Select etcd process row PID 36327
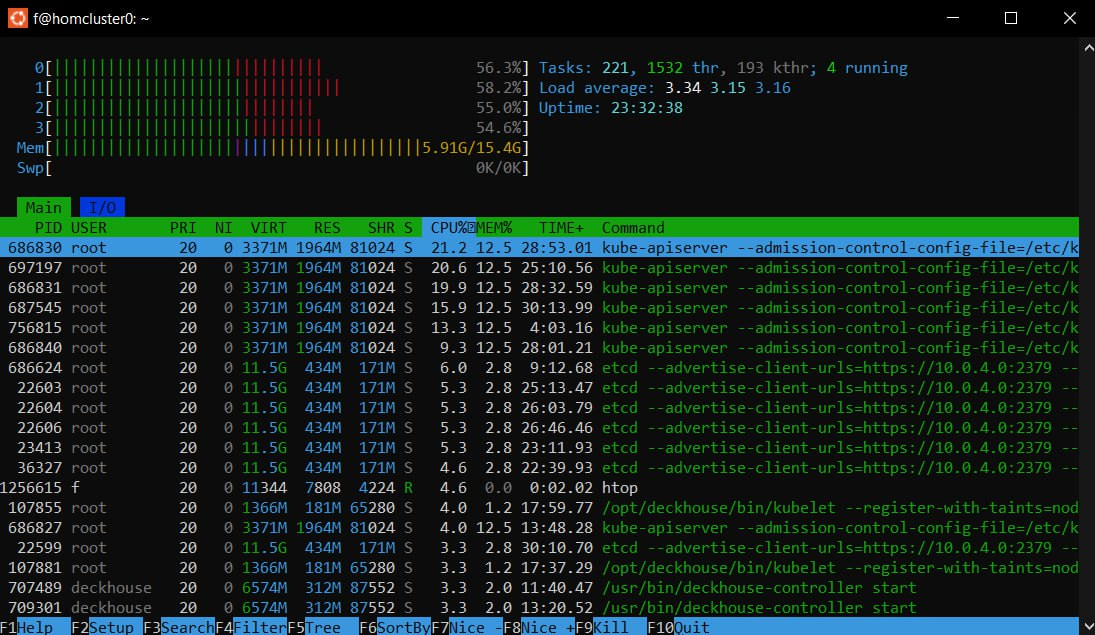Screen dimensions: 1095x635 coord(539,468)
